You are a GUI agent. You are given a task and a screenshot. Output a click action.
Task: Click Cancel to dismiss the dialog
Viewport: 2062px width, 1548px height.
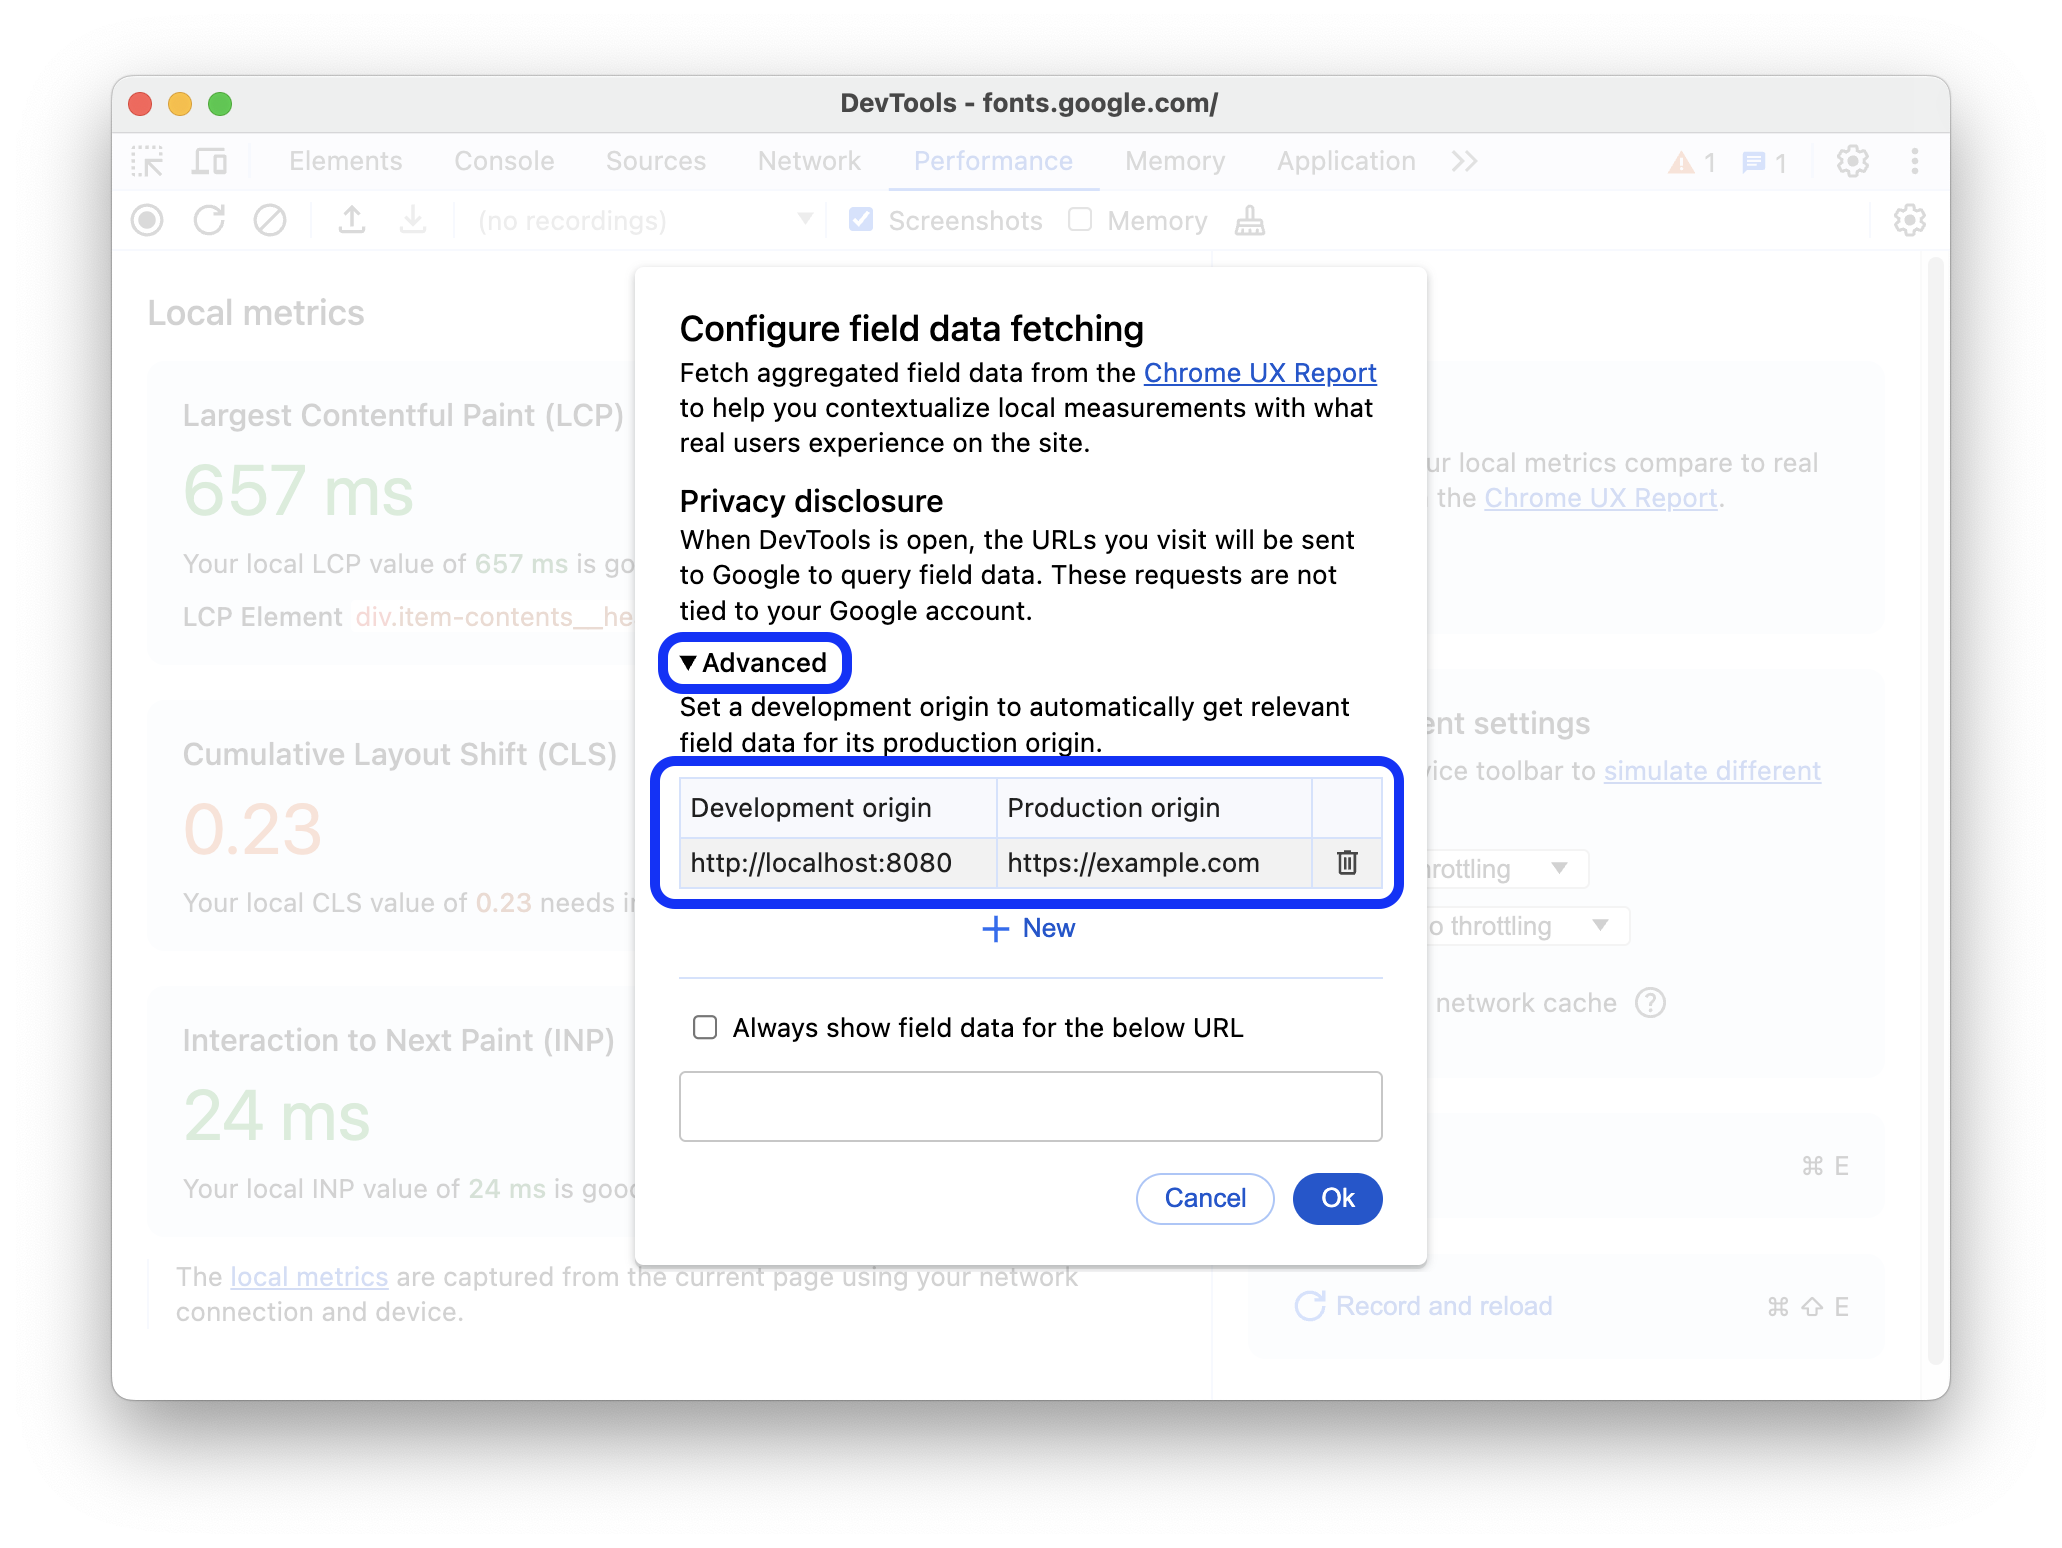1205,1198
